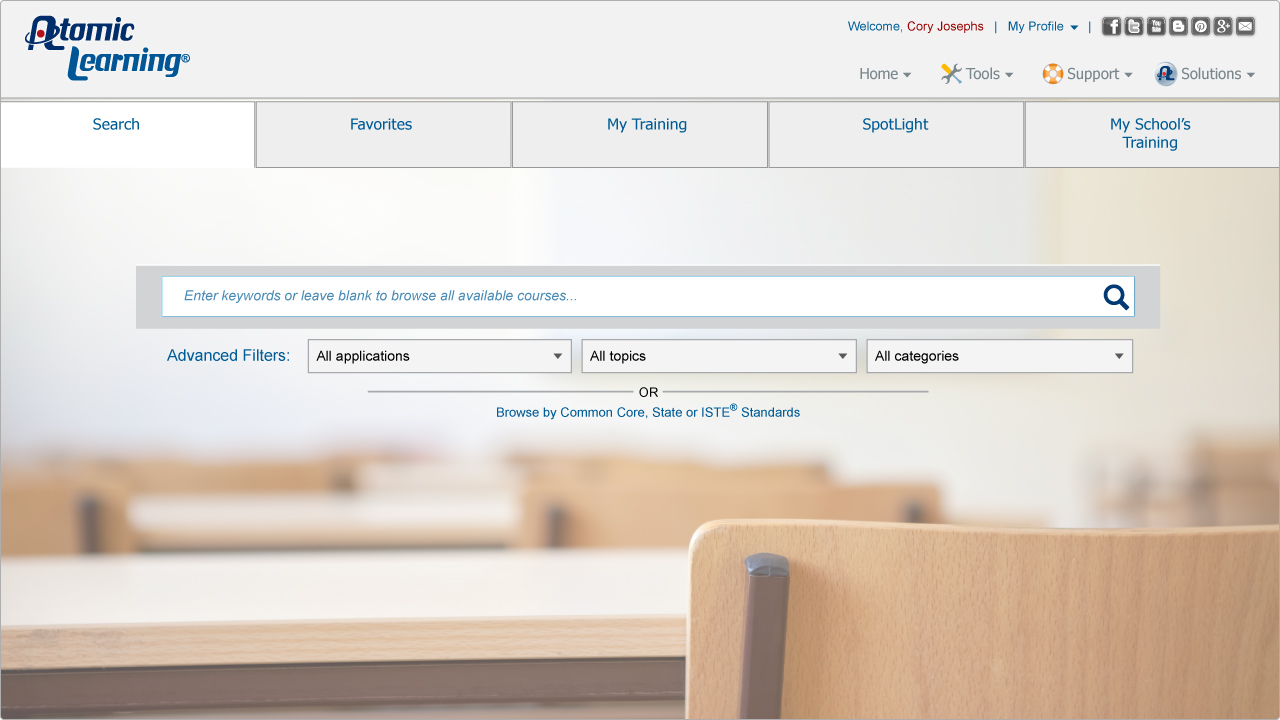
Task: Click the magnifying glass search icon
Action: pyautogui.click(x=1116, y=297)
